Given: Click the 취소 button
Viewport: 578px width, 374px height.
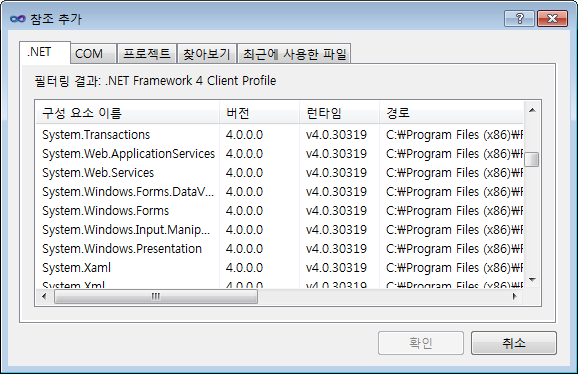Looking at the screenshot, I should pos(514,343).
